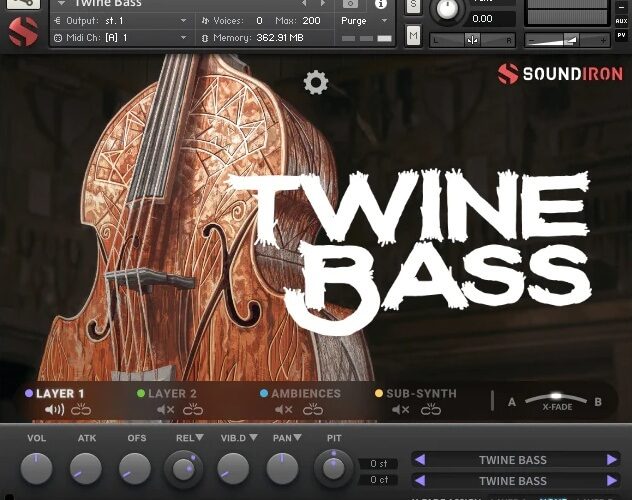Click the Sub-Synth link chain icon
Image resolution: width=632 pixels, height=500 pixels.
[430, 410]
